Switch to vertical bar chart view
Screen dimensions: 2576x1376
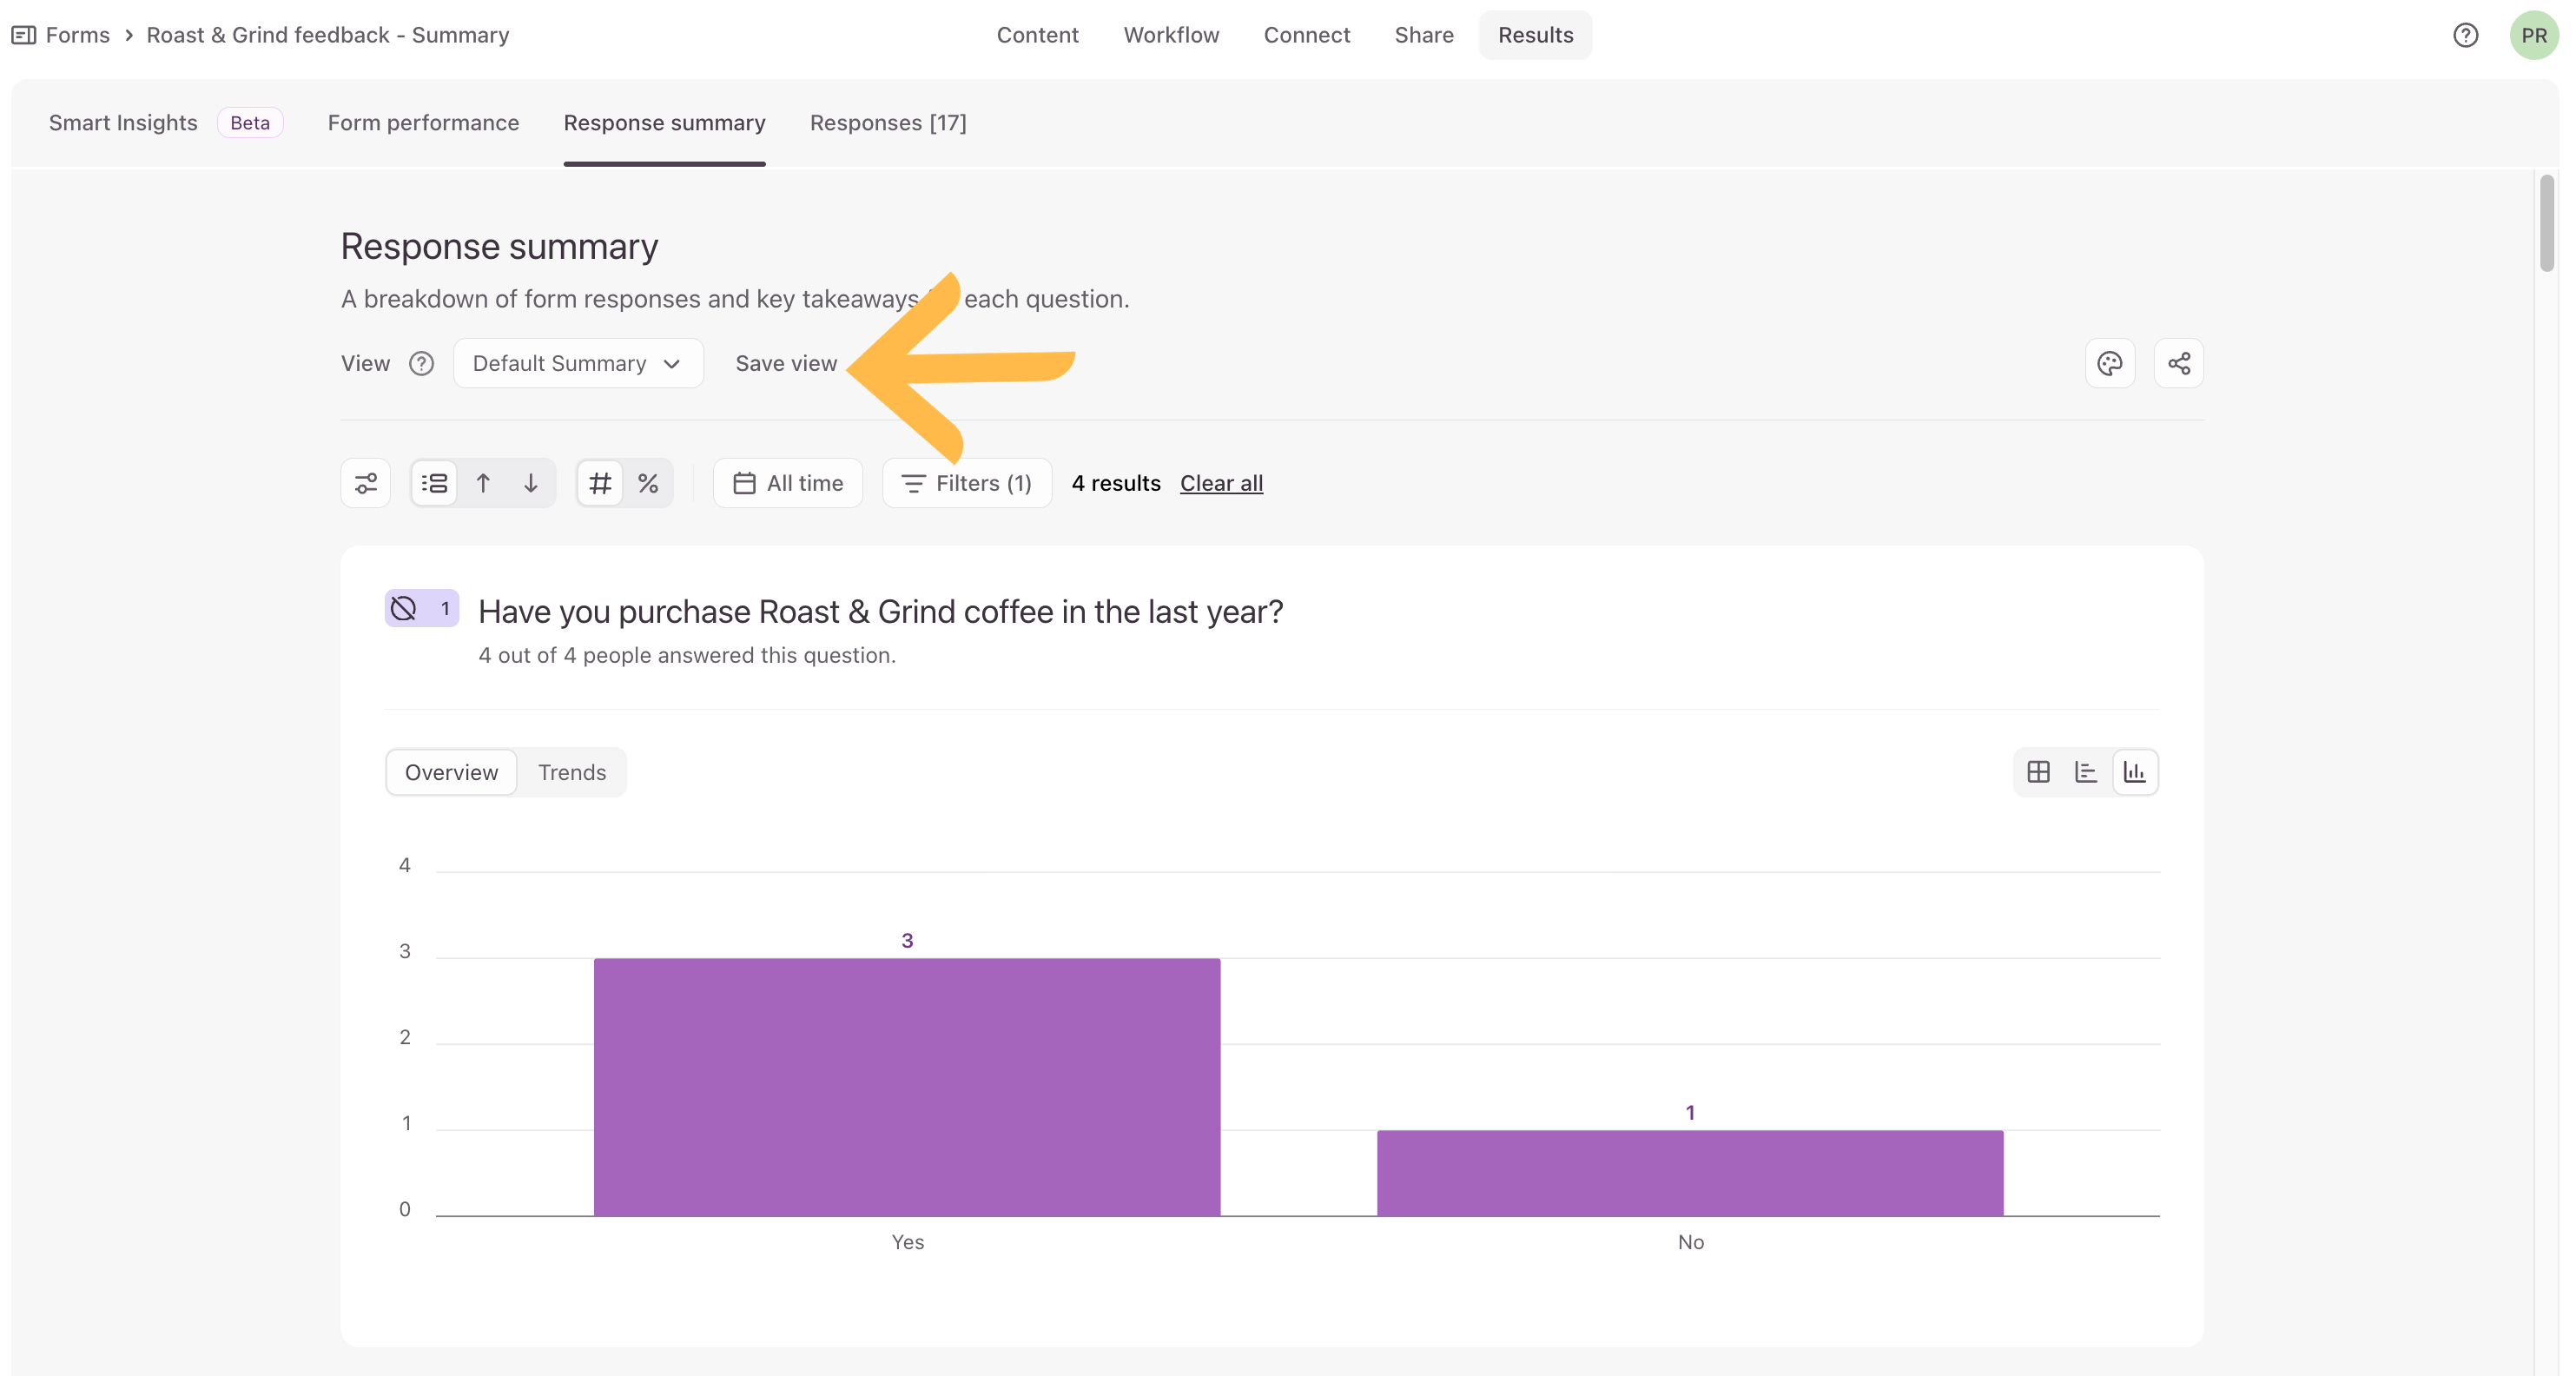point(2135,772)
